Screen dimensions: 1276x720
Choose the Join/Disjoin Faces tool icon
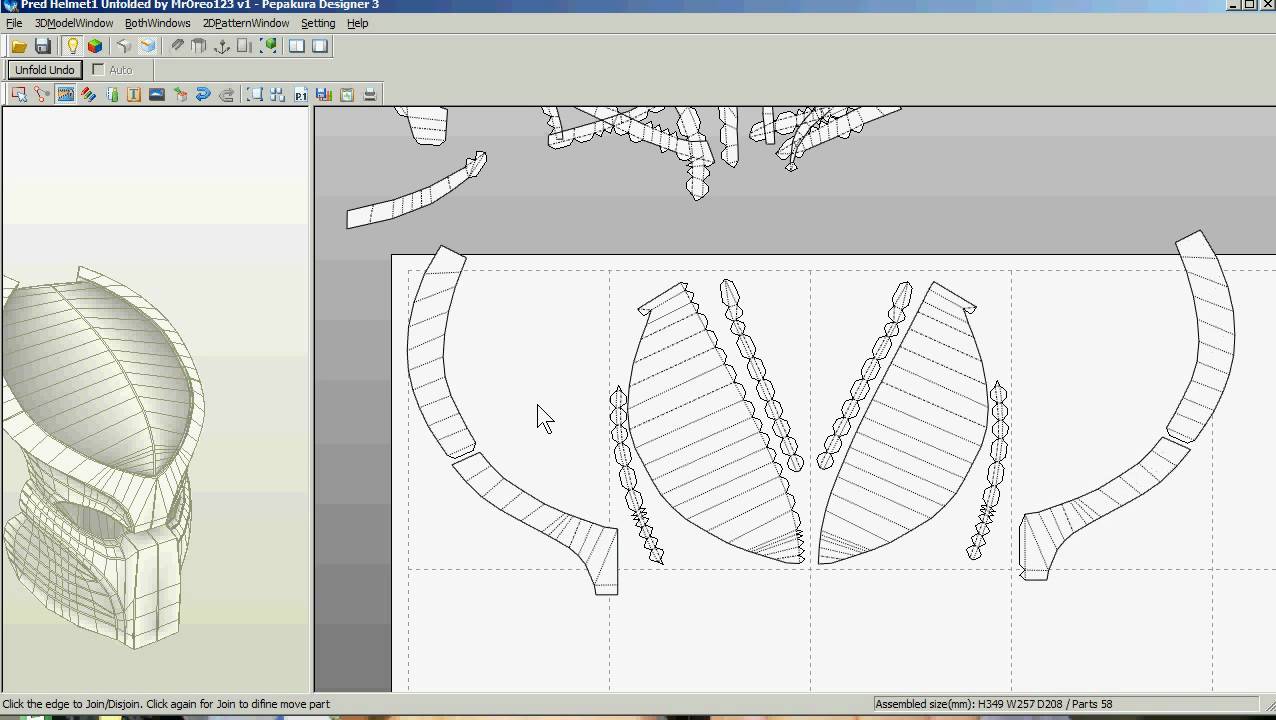[42, 95]
